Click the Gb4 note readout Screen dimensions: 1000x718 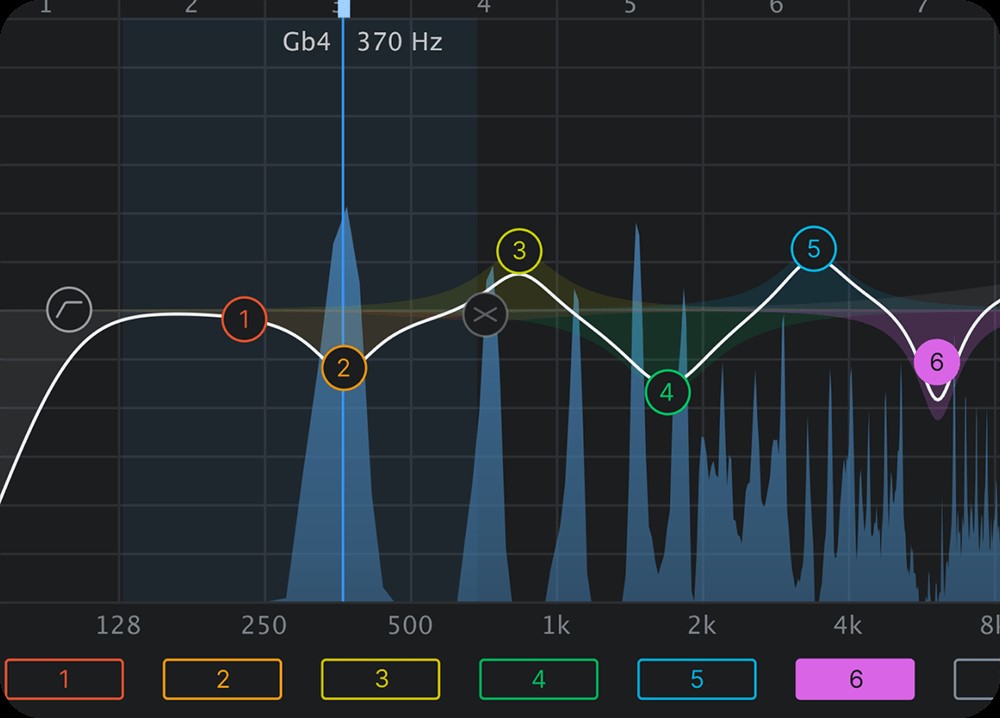[x=307, y=42]
